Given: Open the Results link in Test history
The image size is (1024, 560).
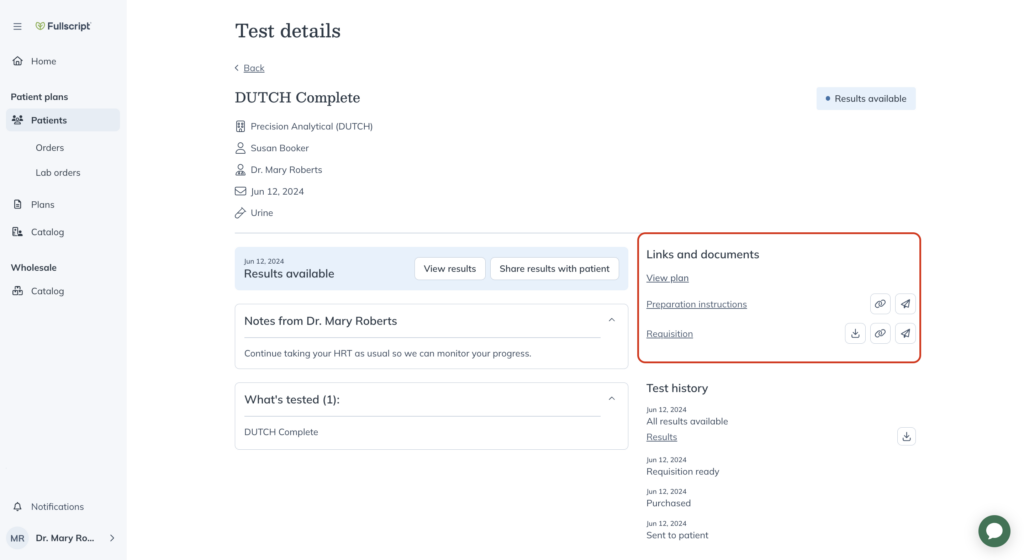Looking at the screenshot, I should pos(662,437).
